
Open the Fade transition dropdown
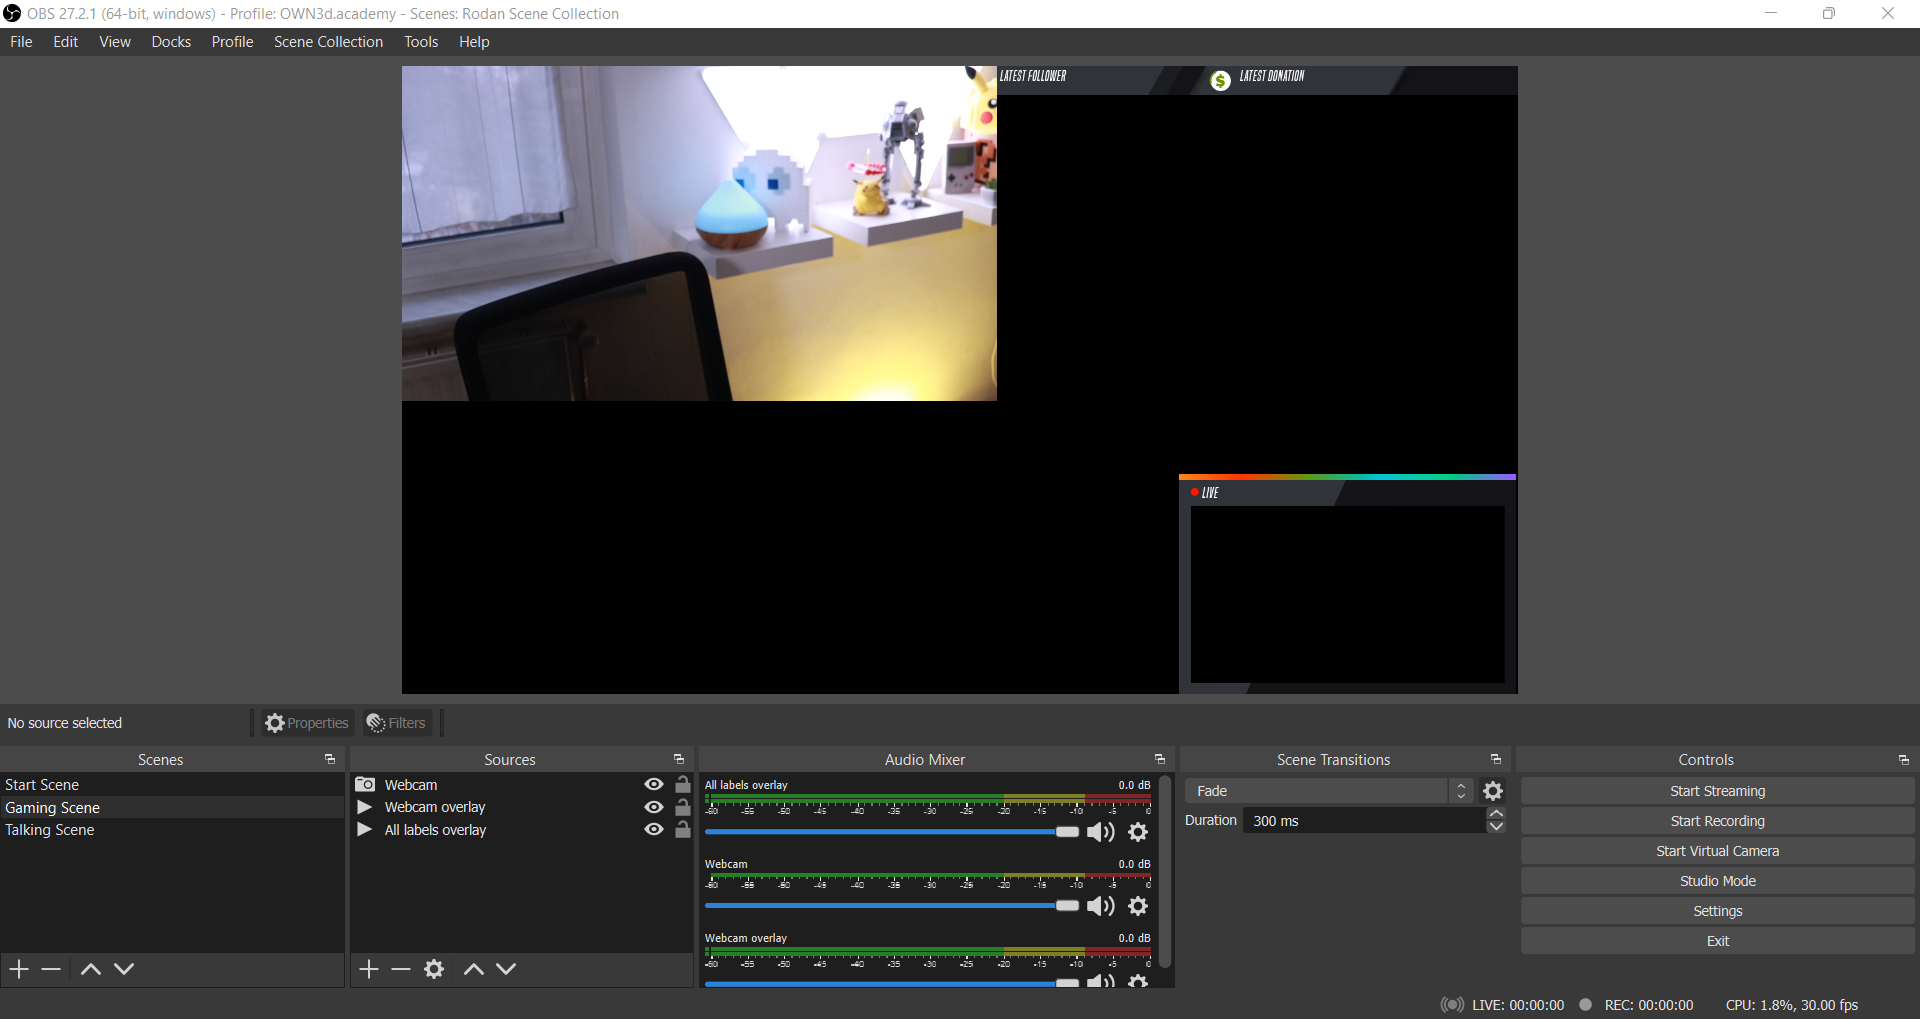click(1327, 791)
